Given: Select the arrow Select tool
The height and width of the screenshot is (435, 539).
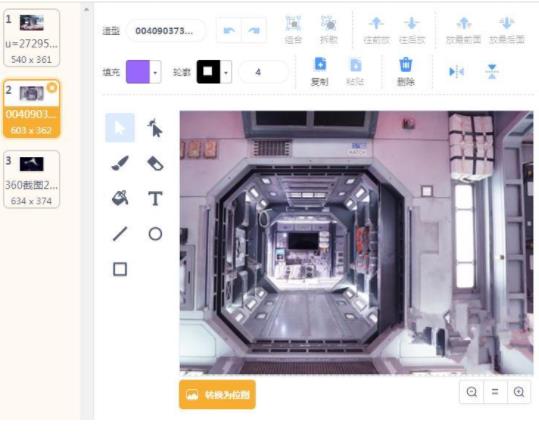Looking at the screenshot, I should pyautogui.click(x=120, y=128).
